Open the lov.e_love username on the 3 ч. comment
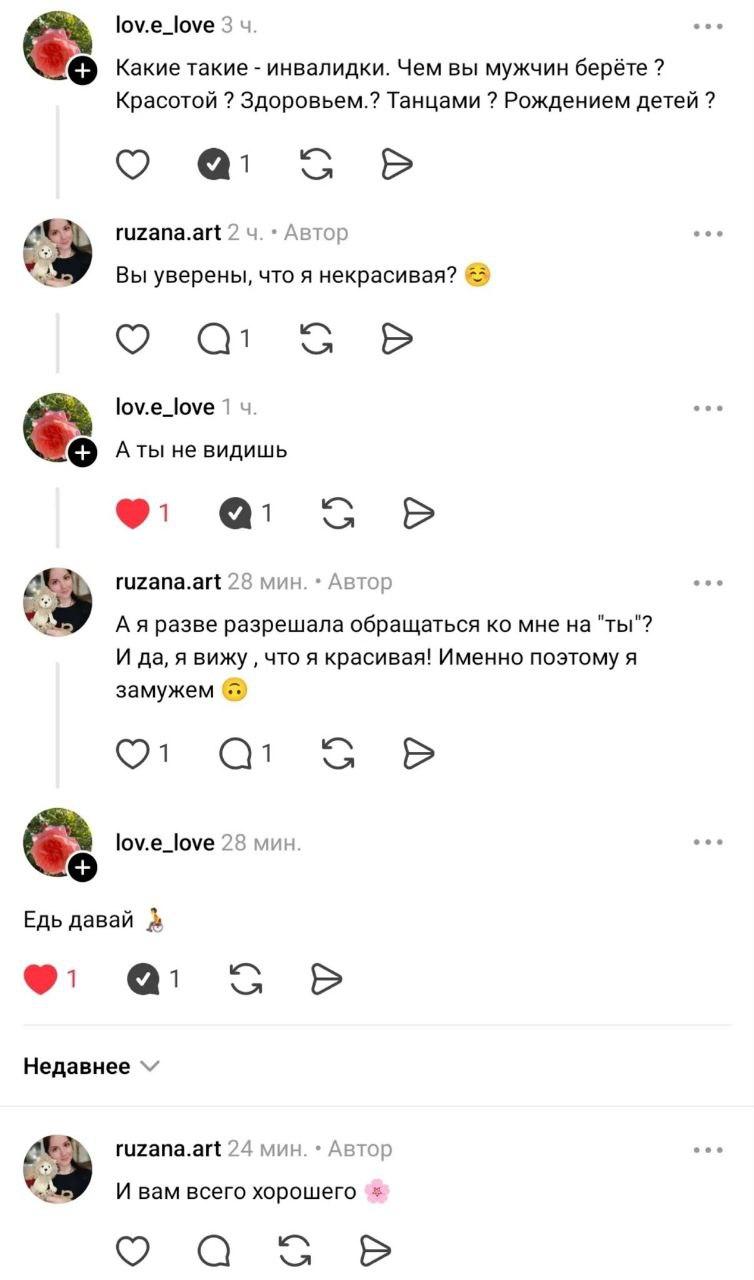The width and height of the screenshot is (754, 1280). 165,25
